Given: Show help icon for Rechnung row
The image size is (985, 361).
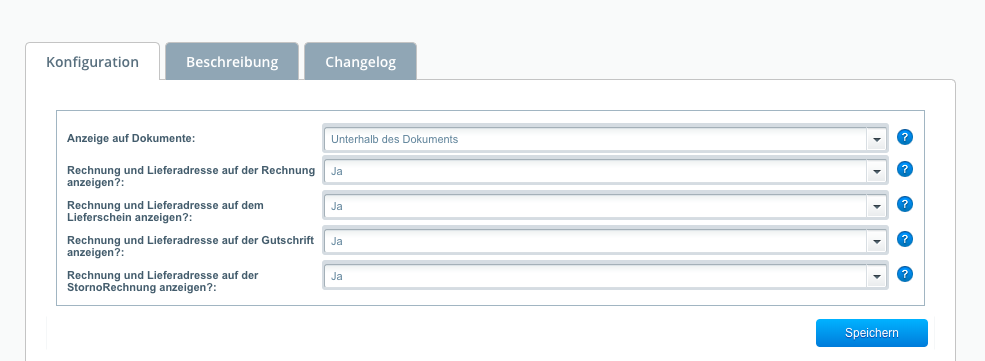Looking at the screenshot, I should coord(905,170).
